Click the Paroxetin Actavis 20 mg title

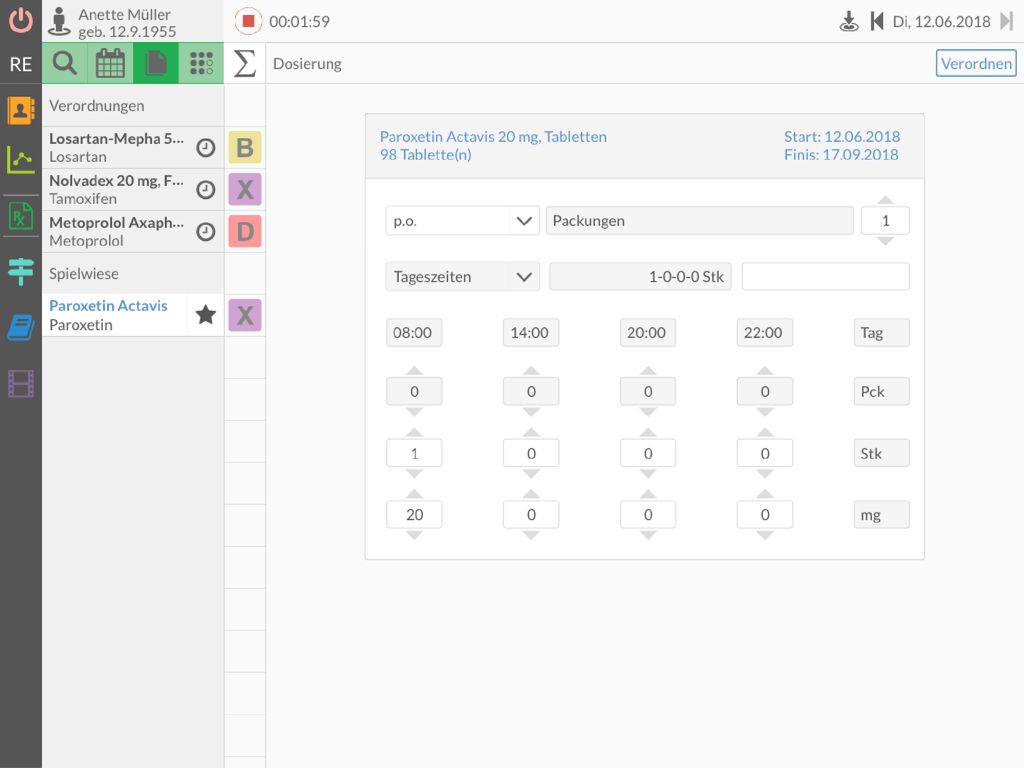(x=493, y=136)
